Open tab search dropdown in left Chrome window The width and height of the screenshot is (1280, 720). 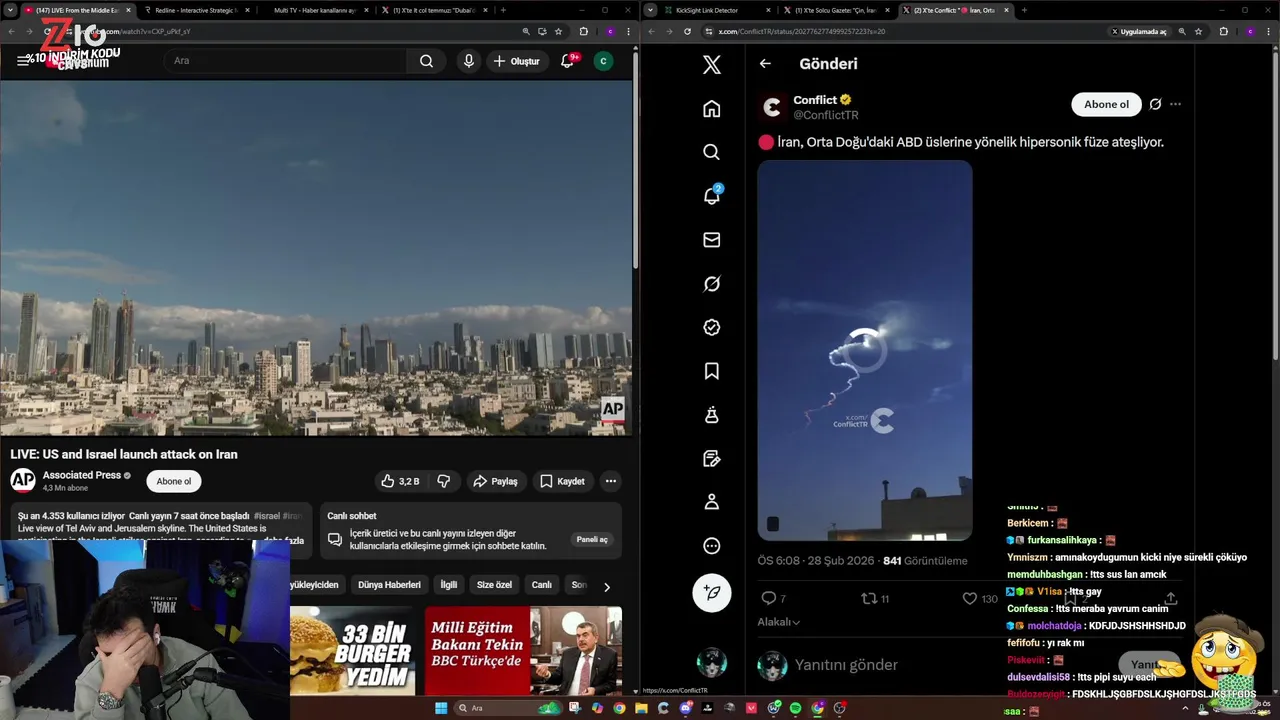click(x=11, y=10)
